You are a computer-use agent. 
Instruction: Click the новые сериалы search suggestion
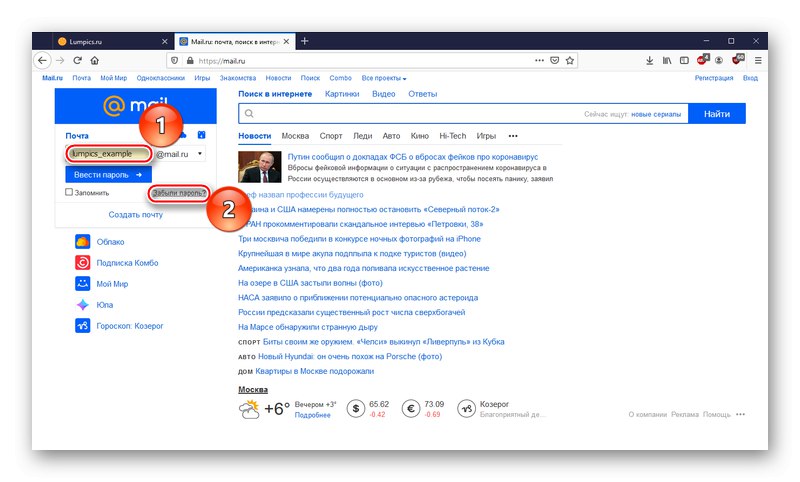pyautogui.click(x=656, y=114)
